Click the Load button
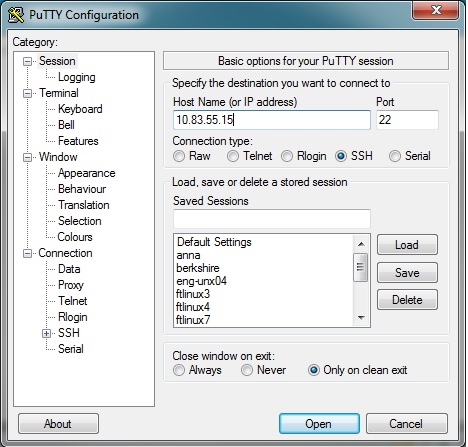Viewport: 468px width, 447px height. point(407,245)
